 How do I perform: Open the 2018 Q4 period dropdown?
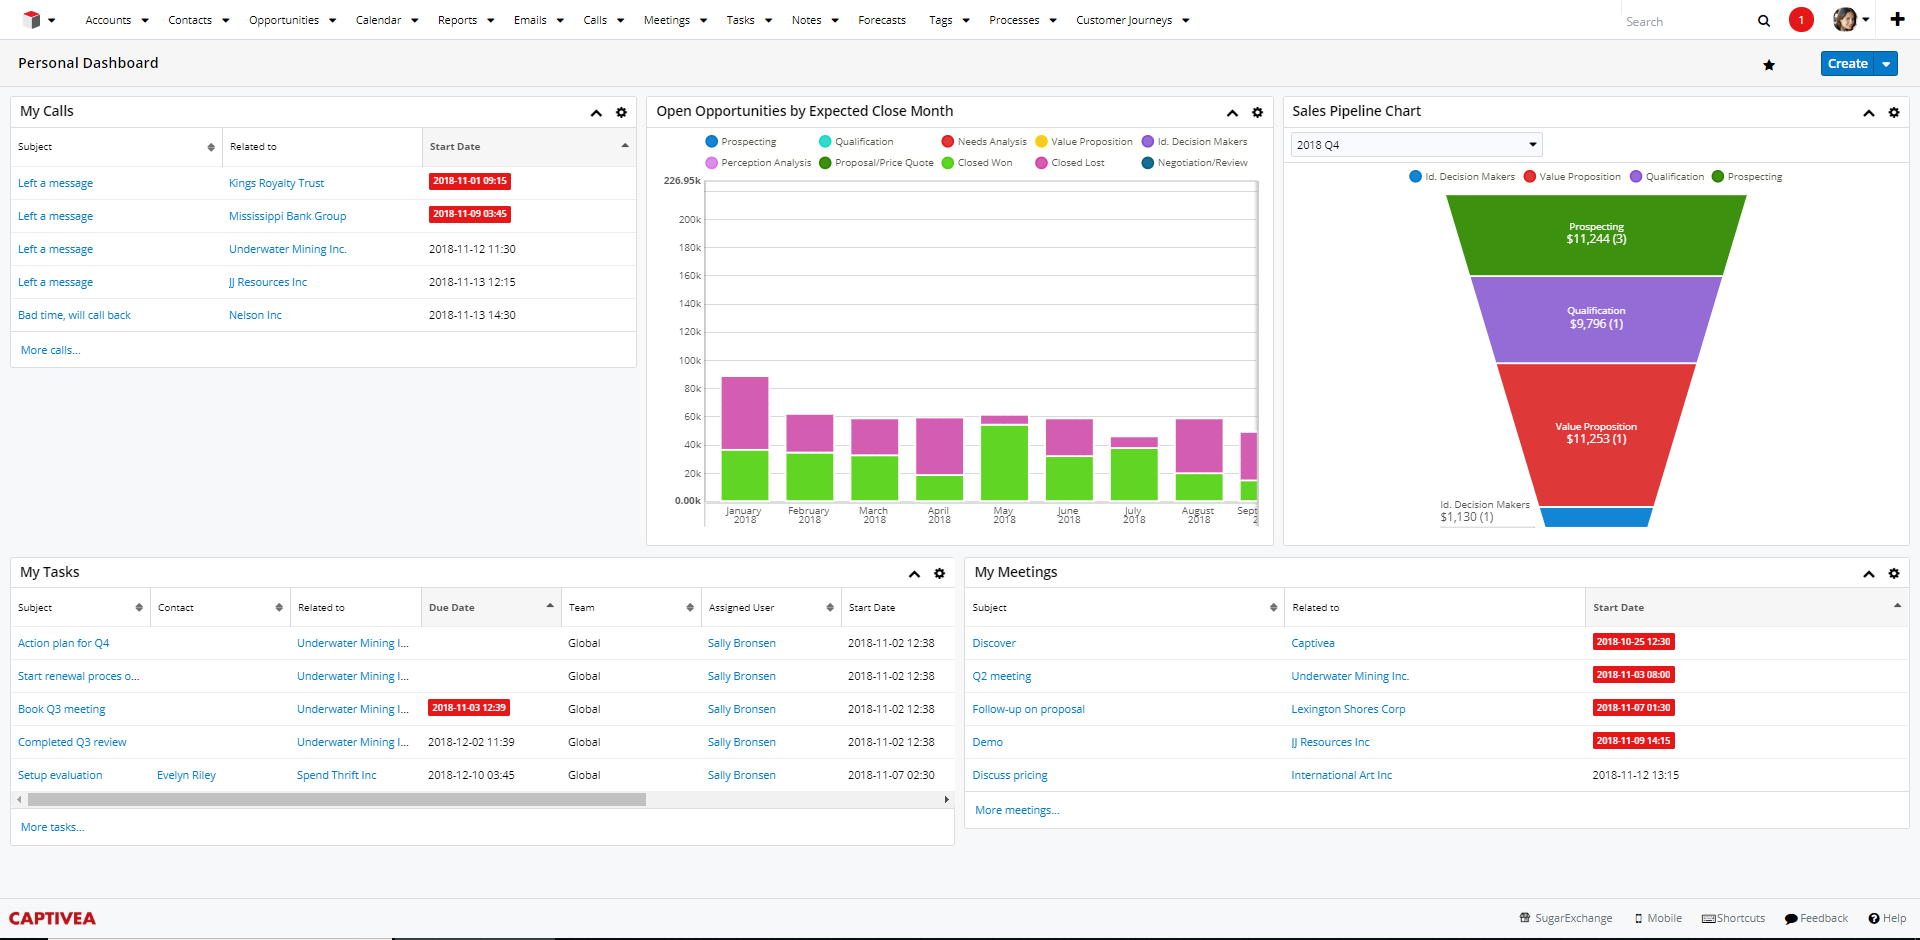pos(1416,145)
